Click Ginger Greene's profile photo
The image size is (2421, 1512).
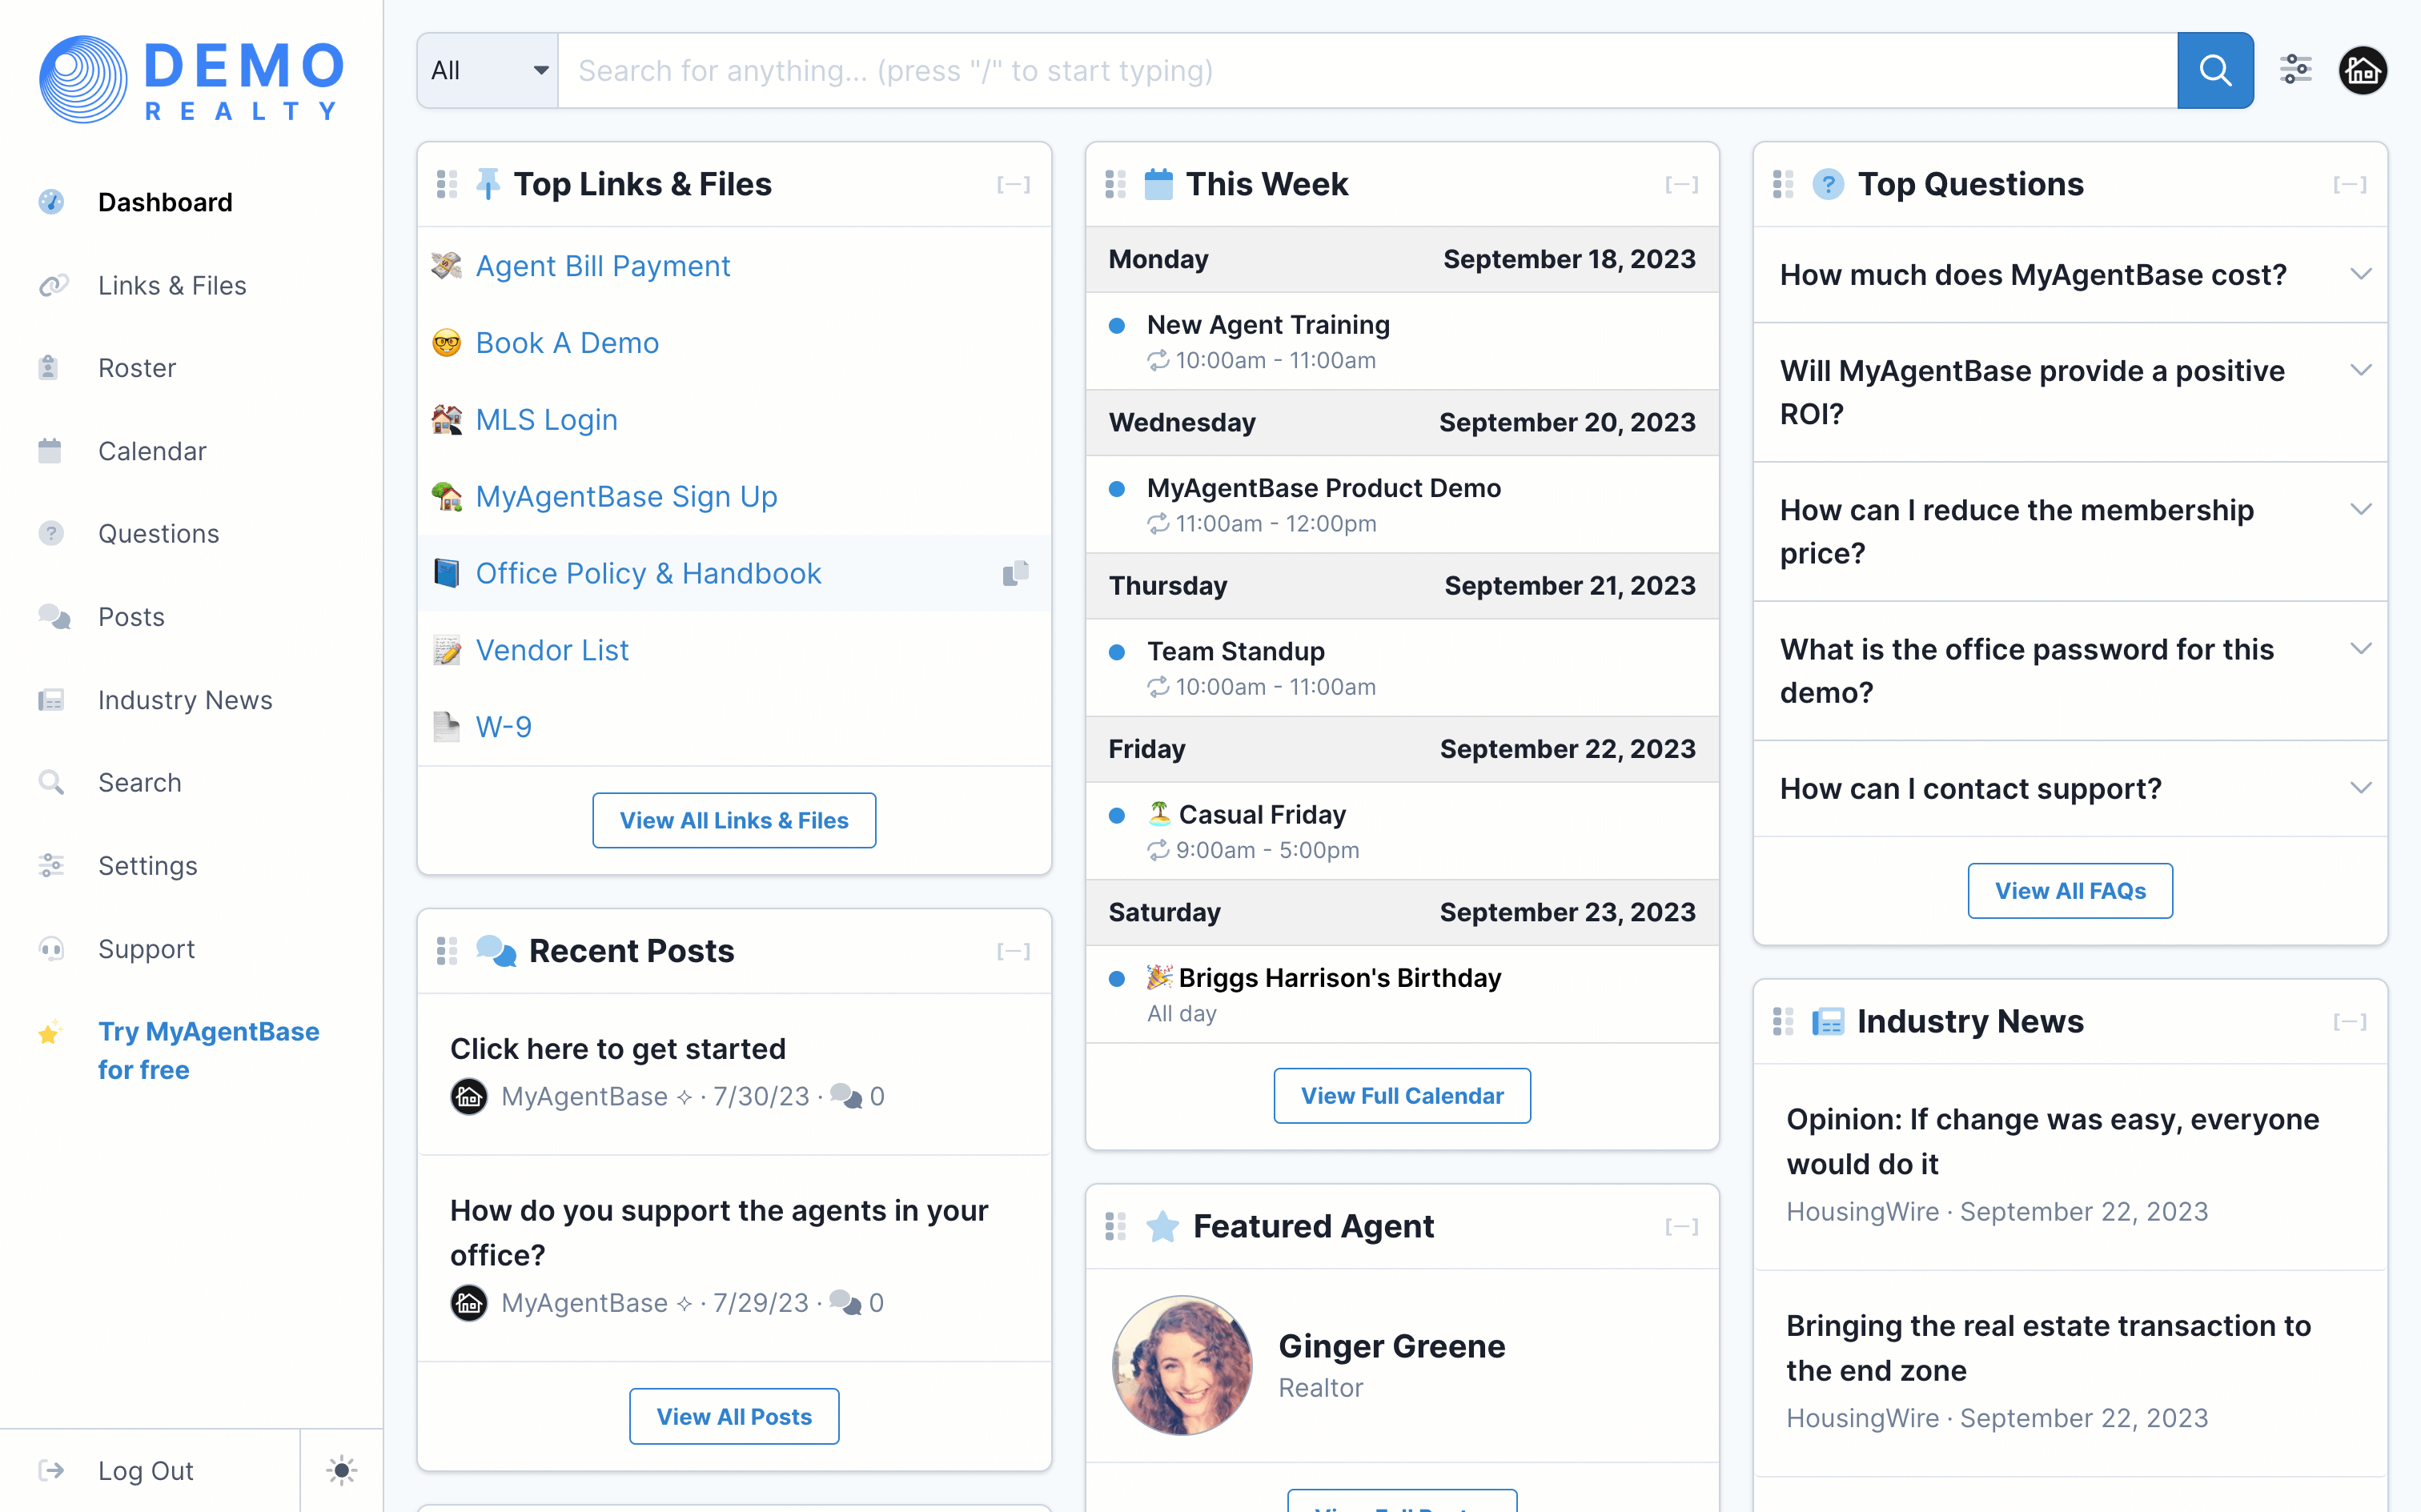(x=1182, y=1365)
